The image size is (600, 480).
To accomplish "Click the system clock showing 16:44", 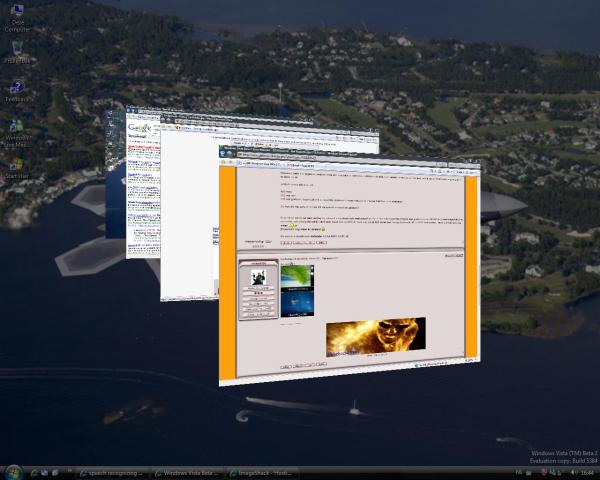I will coord(587,473).
